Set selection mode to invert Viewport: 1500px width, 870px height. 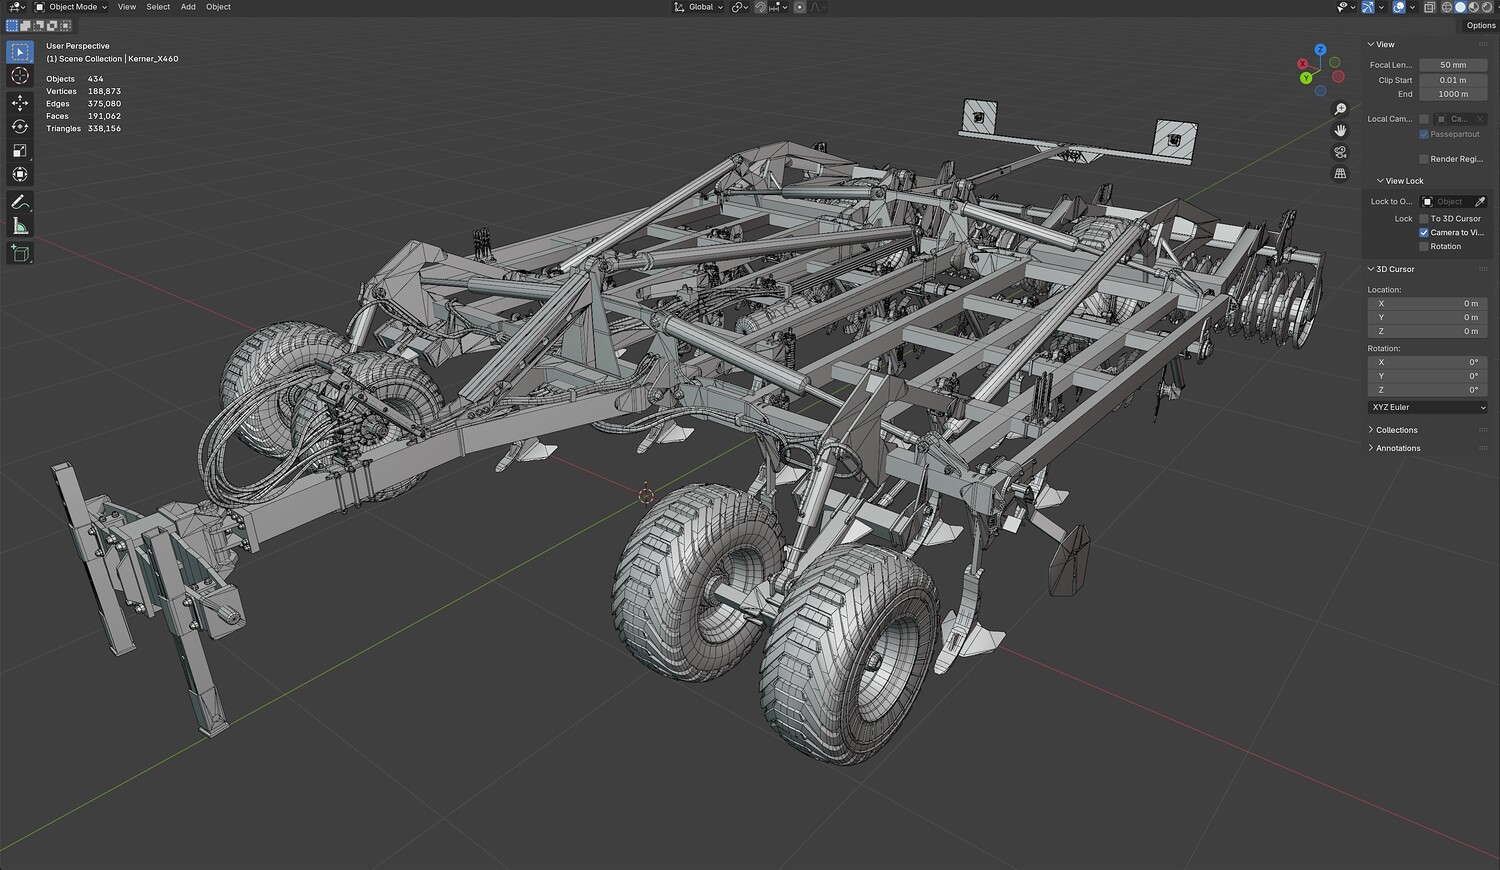pyautogui.click(x=52, y=26)
